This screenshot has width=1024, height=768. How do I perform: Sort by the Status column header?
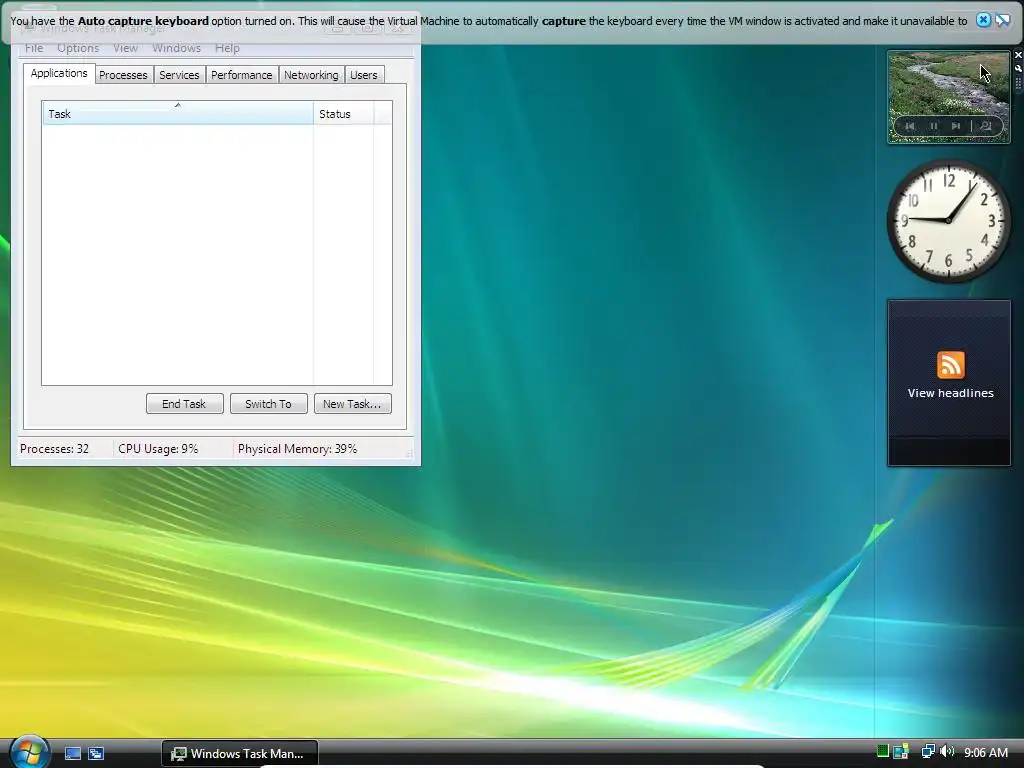tap(344, 114)
